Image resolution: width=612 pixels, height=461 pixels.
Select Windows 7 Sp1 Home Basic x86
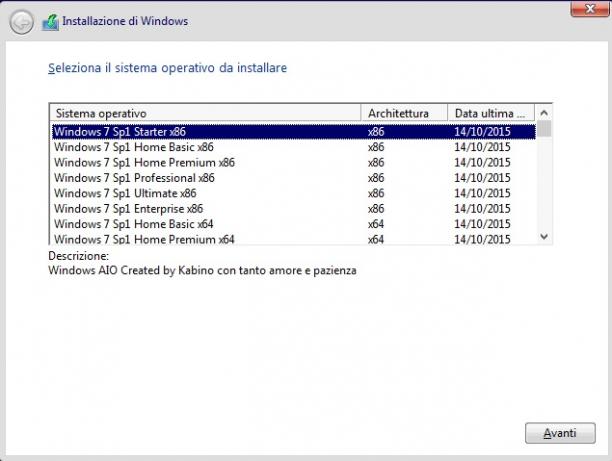click(294, 147)
